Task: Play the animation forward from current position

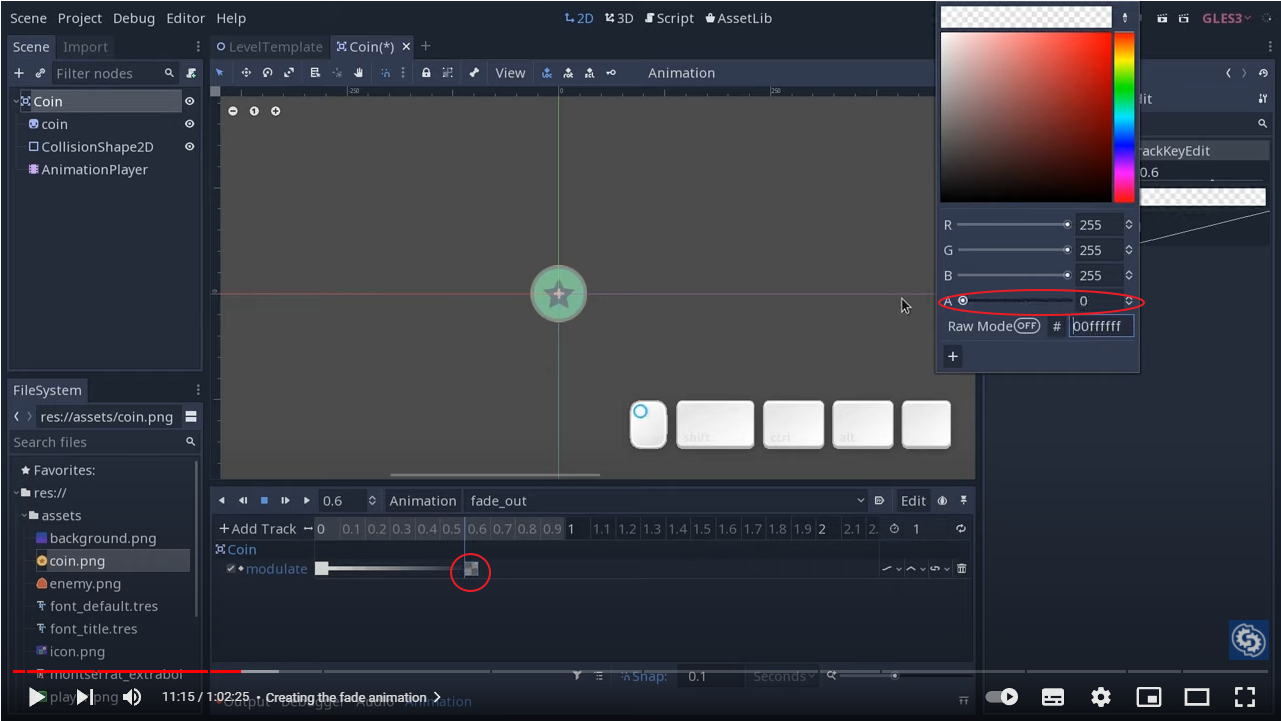Action: (x=307, y=501)
